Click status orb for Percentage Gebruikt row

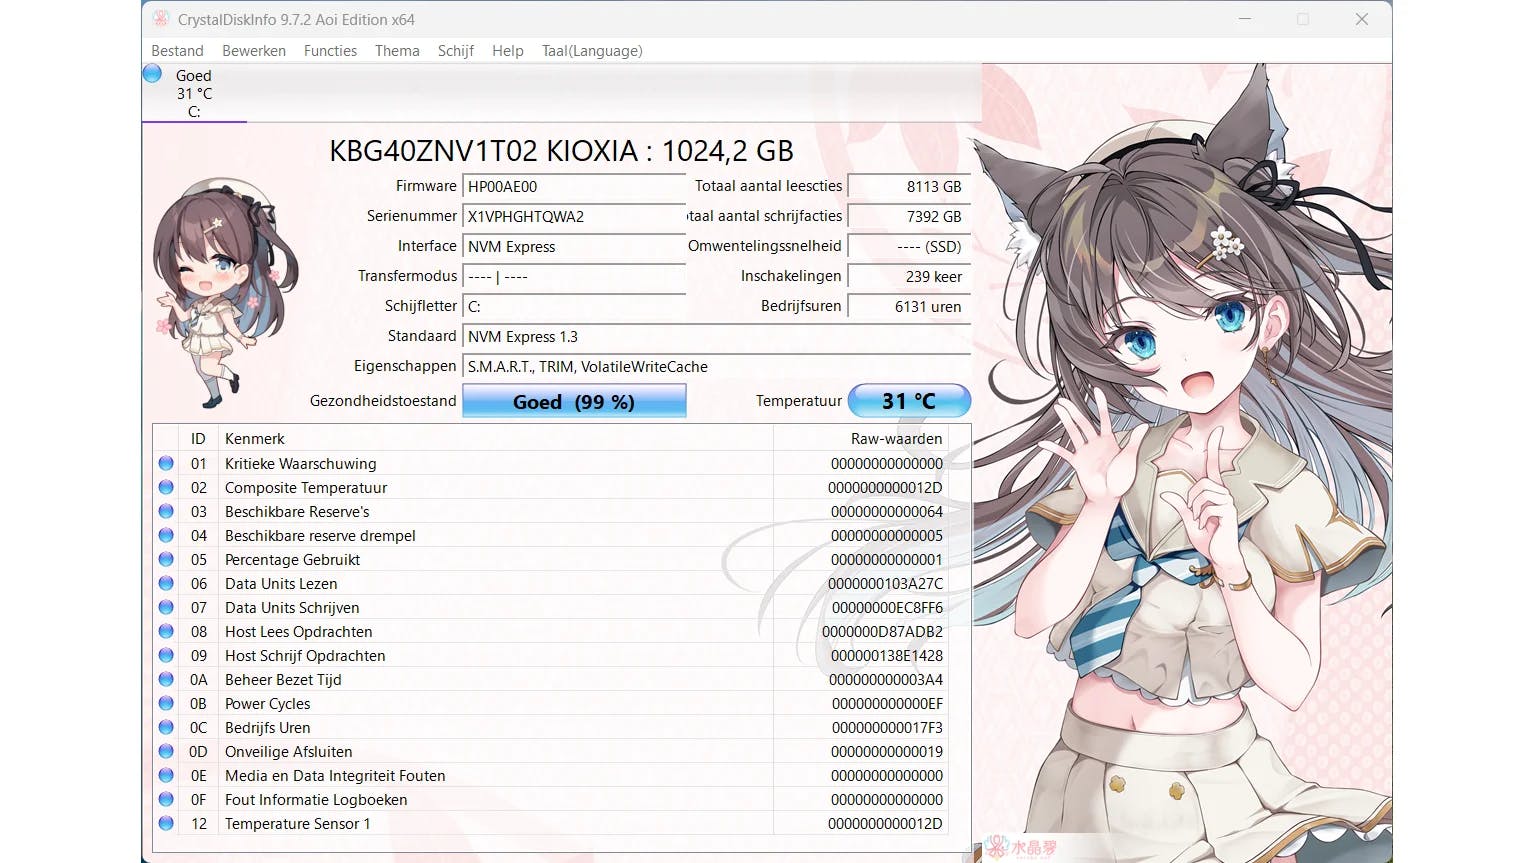[166, 559]
